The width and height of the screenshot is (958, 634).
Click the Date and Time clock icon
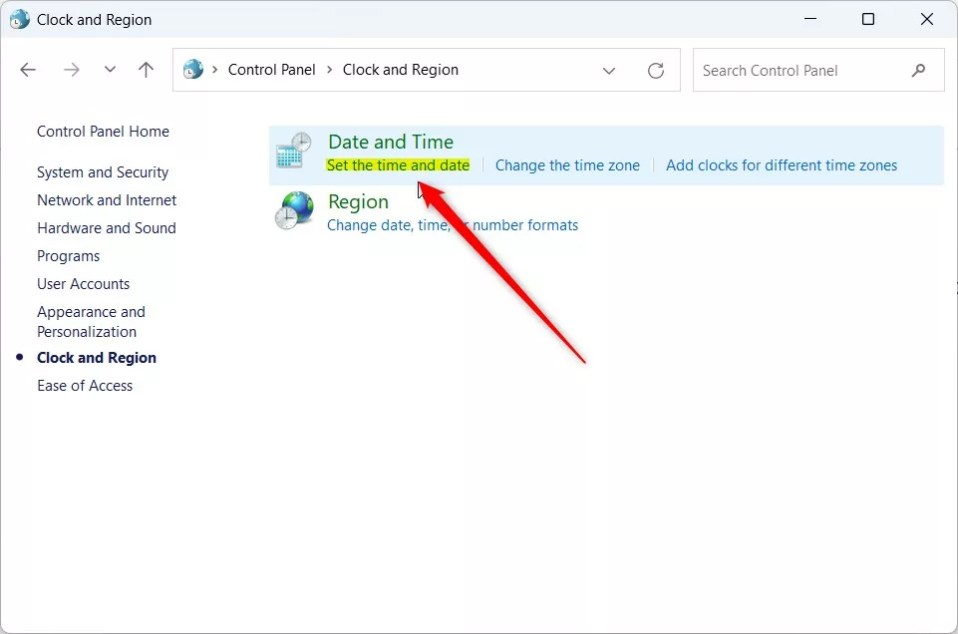(293, 150)
